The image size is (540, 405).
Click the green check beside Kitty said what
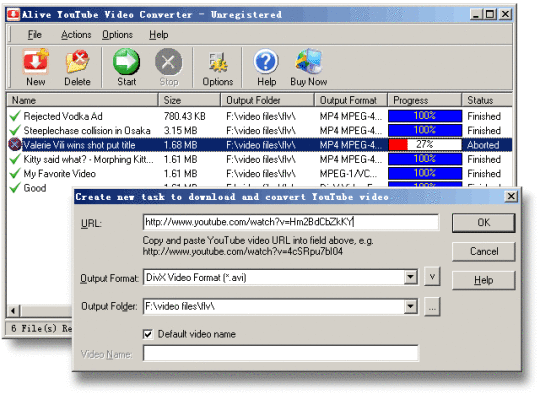[15, 159]
